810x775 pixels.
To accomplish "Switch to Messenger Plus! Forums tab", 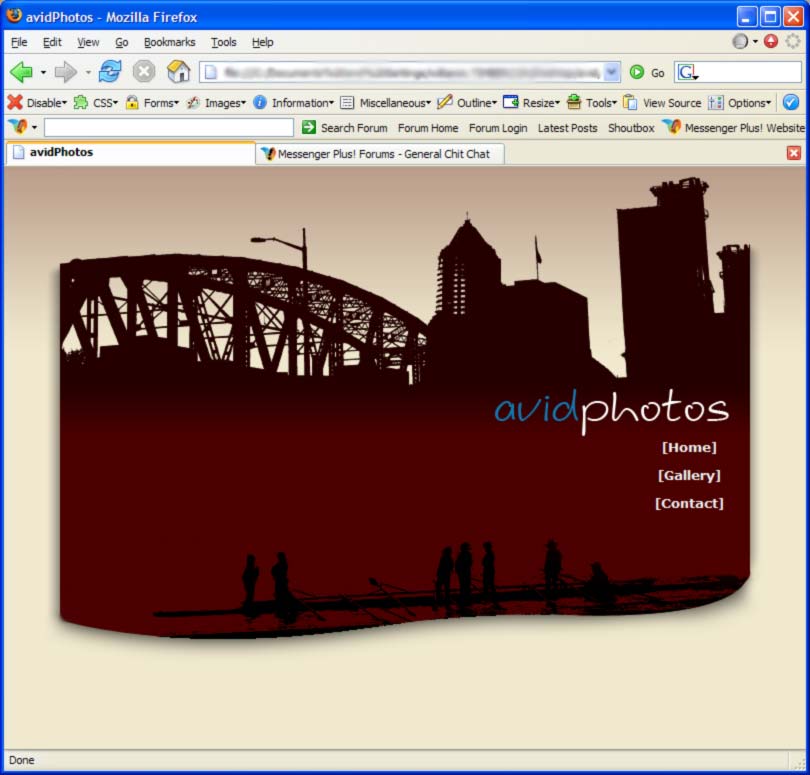I will point(380,154).
